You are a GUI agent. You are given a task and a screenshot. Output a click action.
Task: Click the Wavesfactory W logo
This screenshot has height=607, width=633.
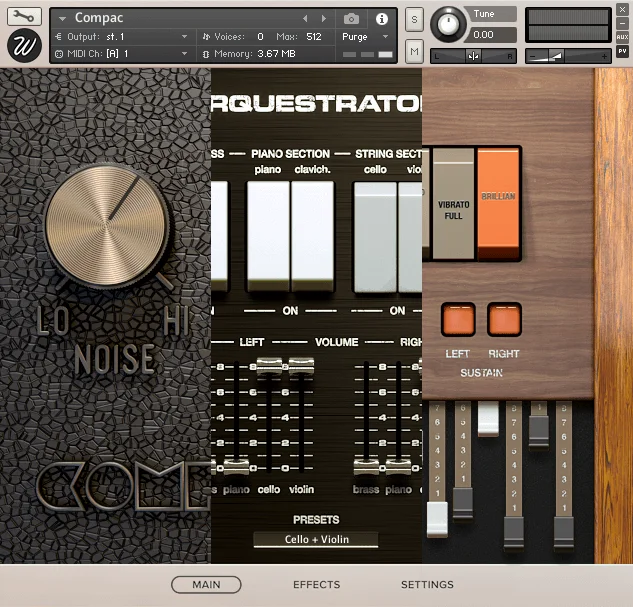click(x=24, y=45)
